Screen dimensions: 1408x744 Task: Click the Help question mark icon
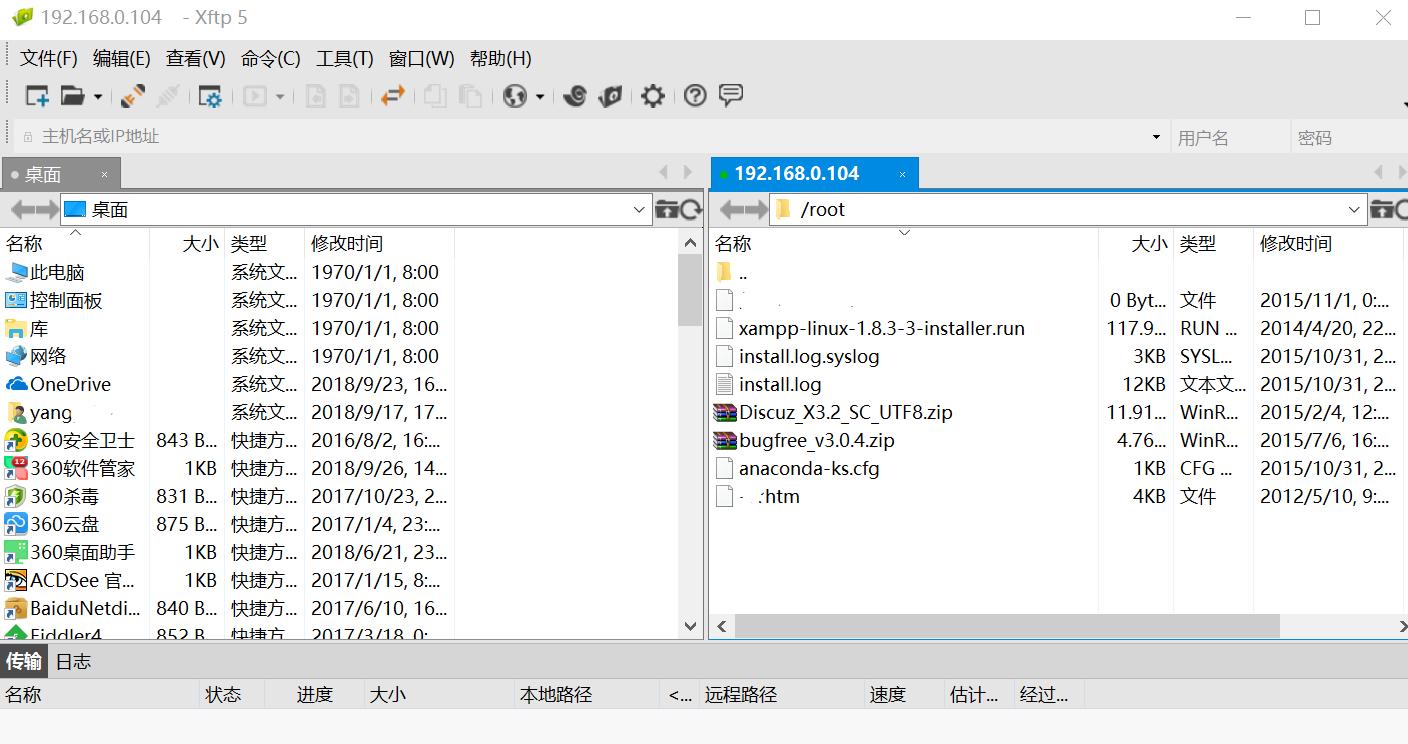tap(695, 96)
